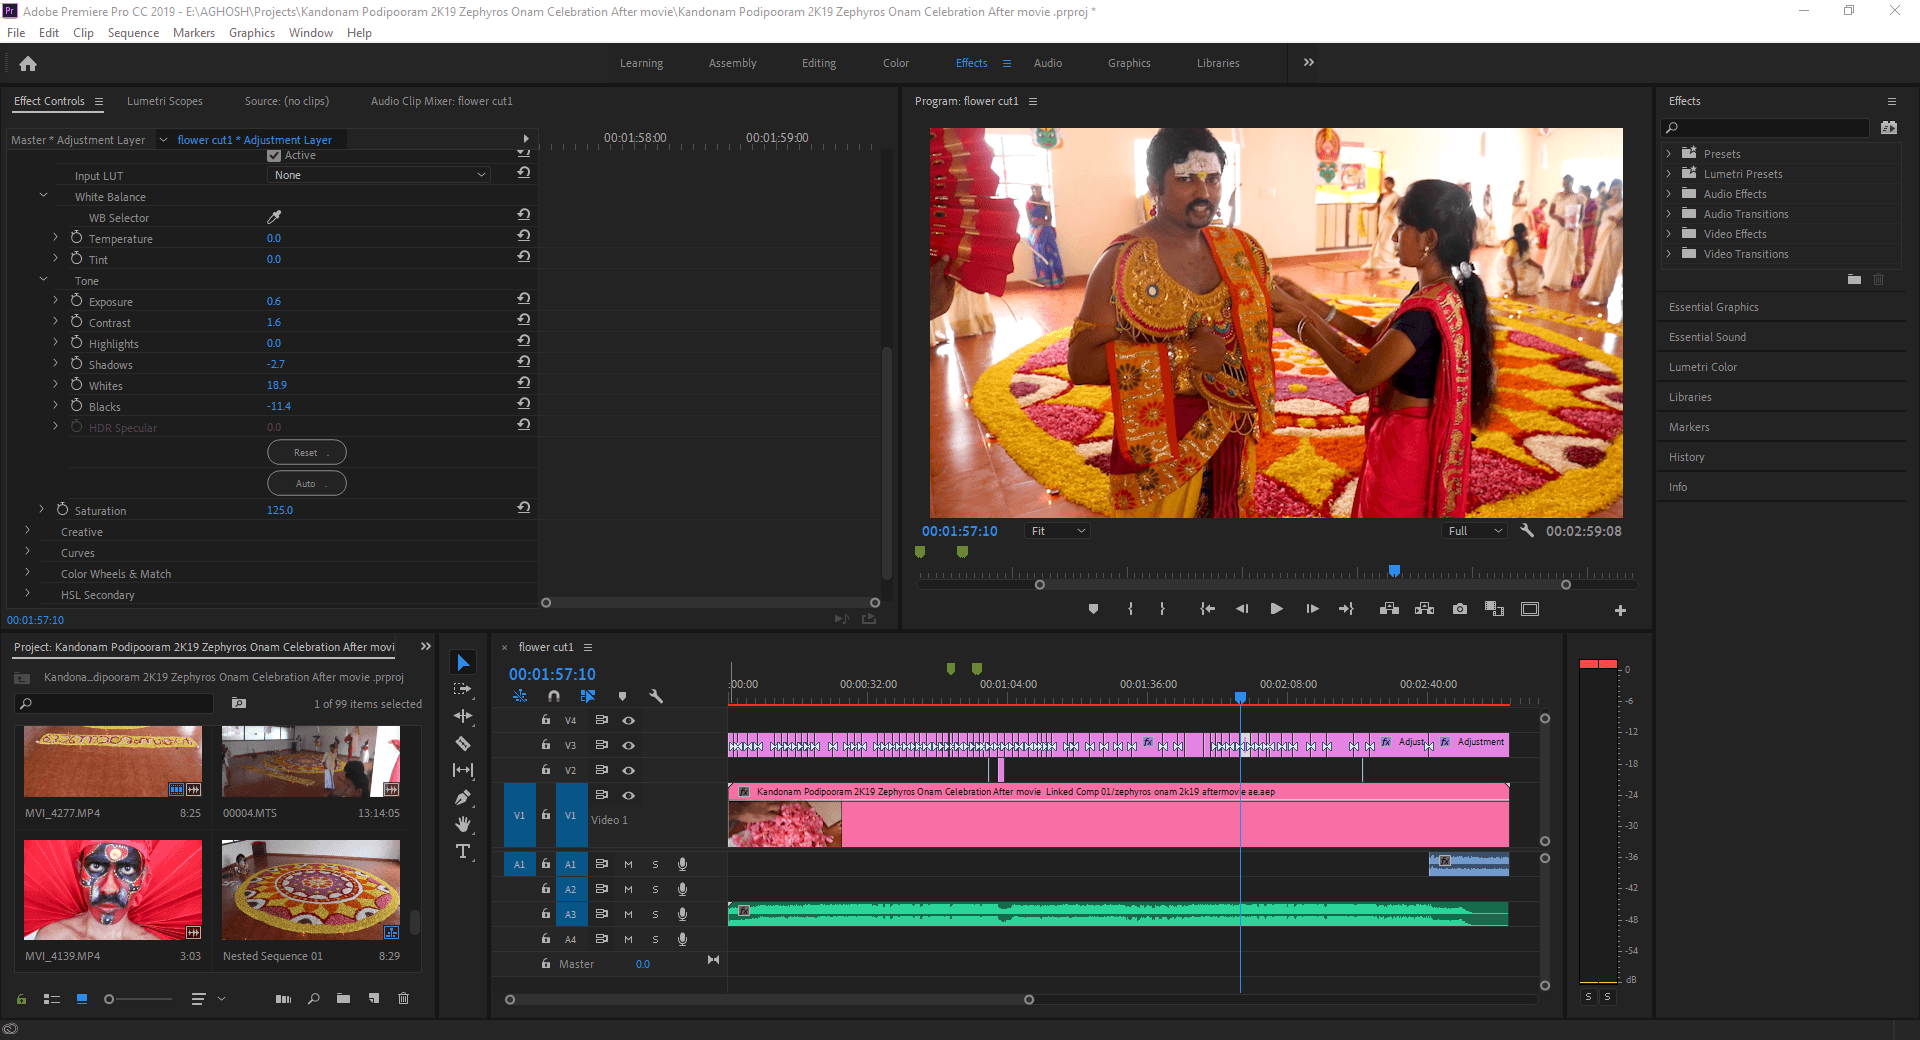1920x1040 pixels.
Task: Click Reset in the Lumetri Tone section
Action: pyautogui.click(x=306, y=452)
